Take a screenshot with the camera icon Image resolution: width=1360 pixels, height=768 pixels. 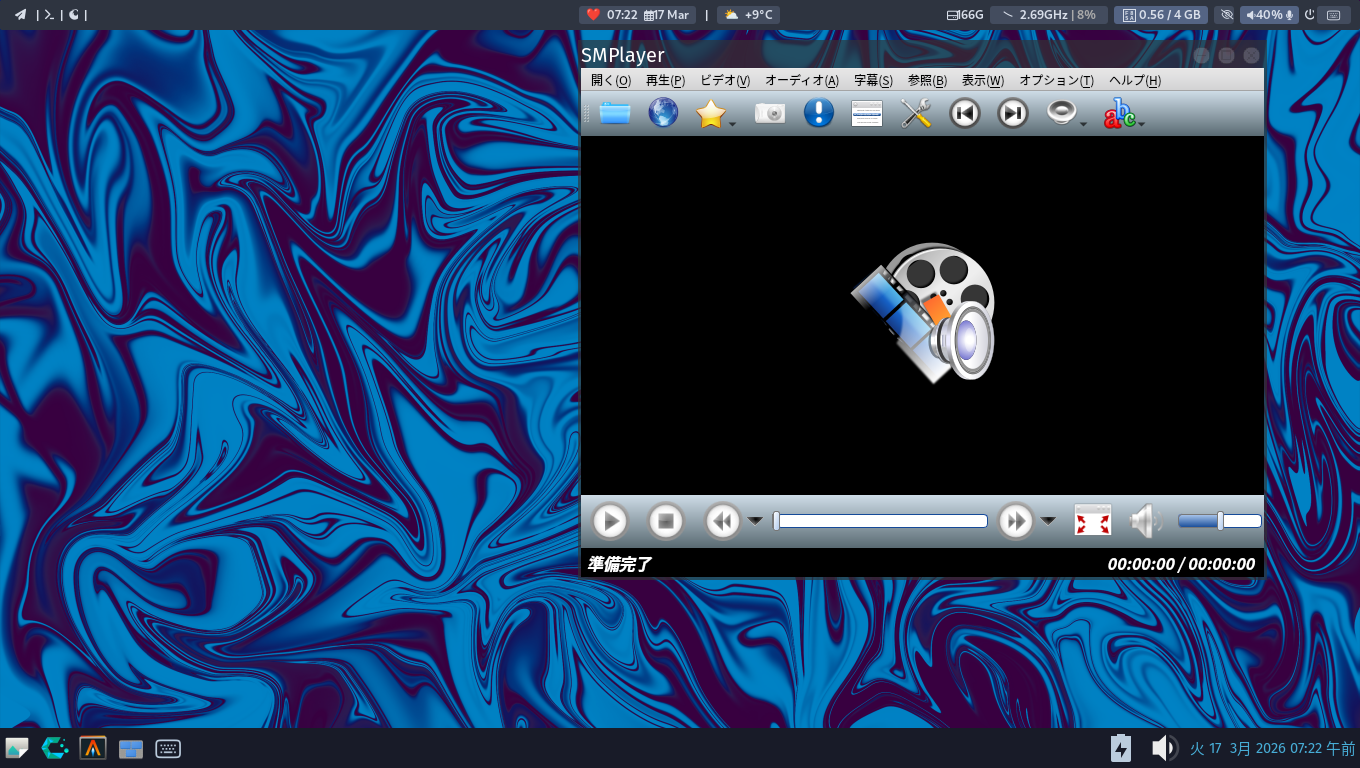point(770,113)
